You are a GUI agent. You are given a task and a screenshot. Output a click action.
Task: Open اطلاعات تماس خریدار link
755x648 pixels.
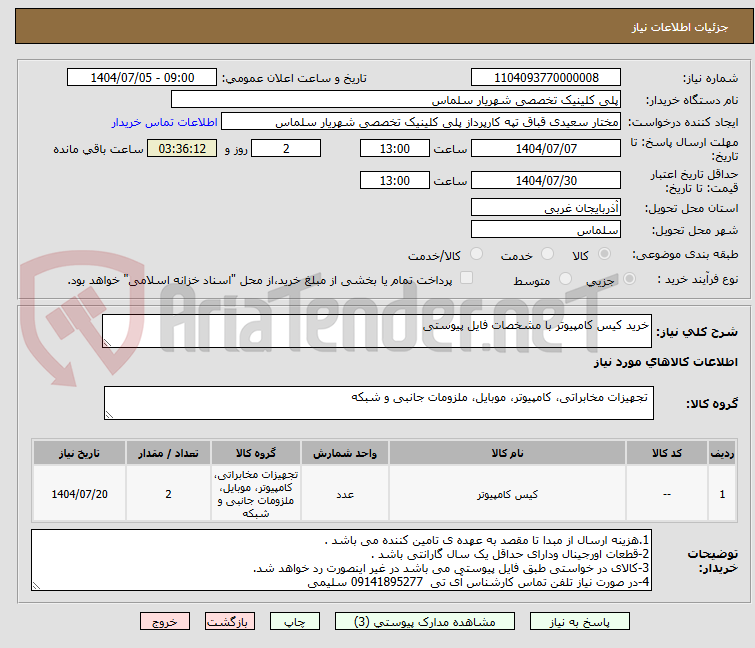click(x=165, y=122)
